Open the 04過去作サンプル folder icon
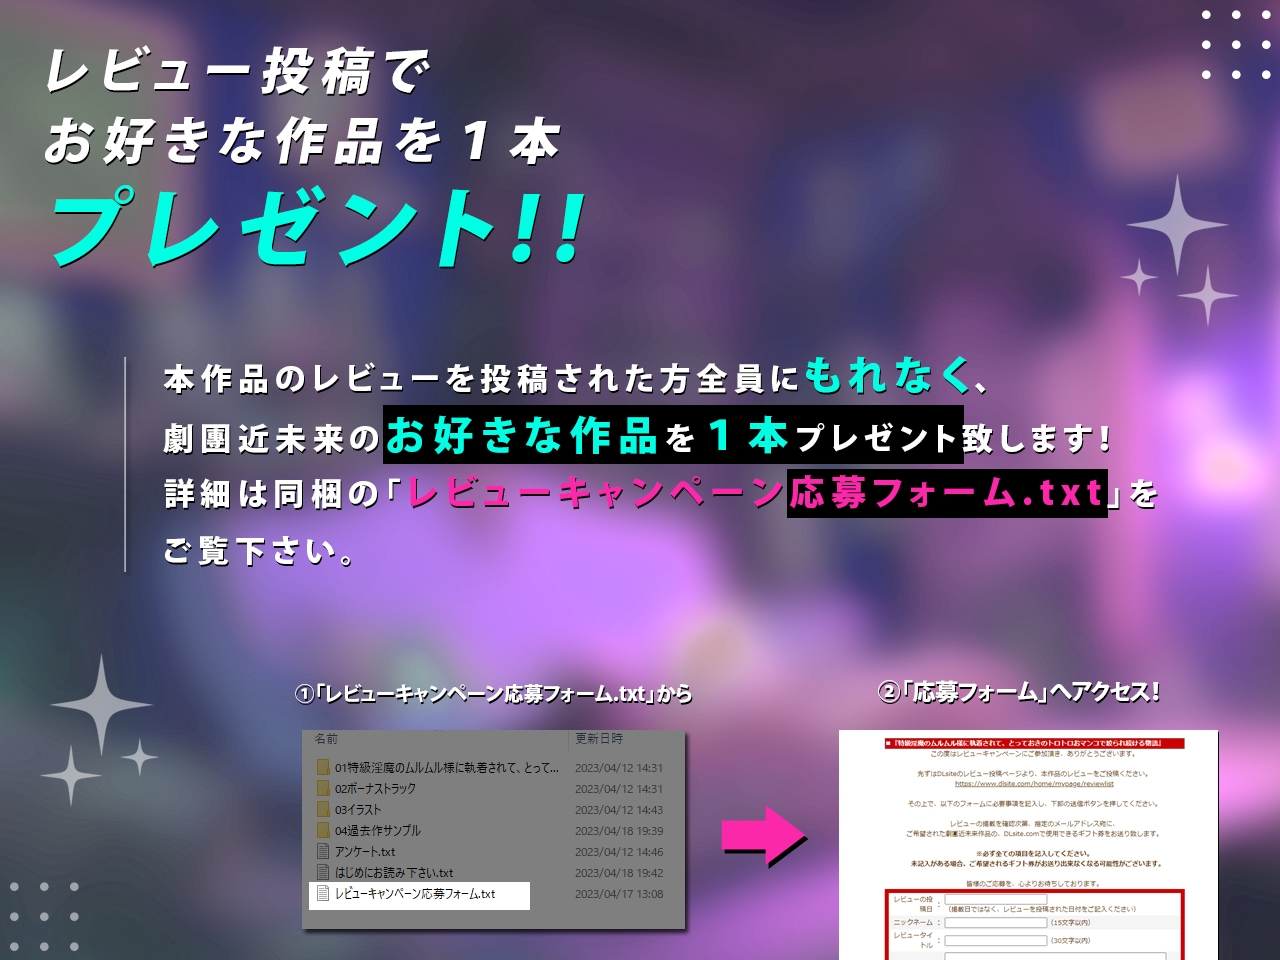Screen dimensions: 1280x960 (323, 831)
